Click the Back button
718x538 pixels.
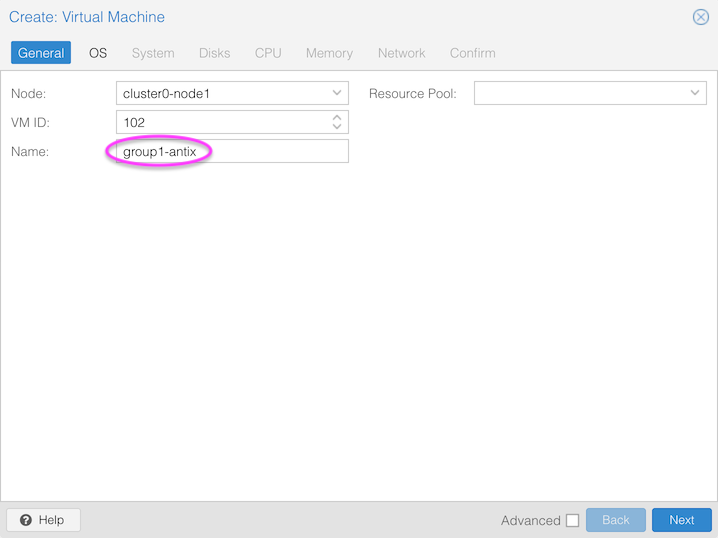[615, 520]
